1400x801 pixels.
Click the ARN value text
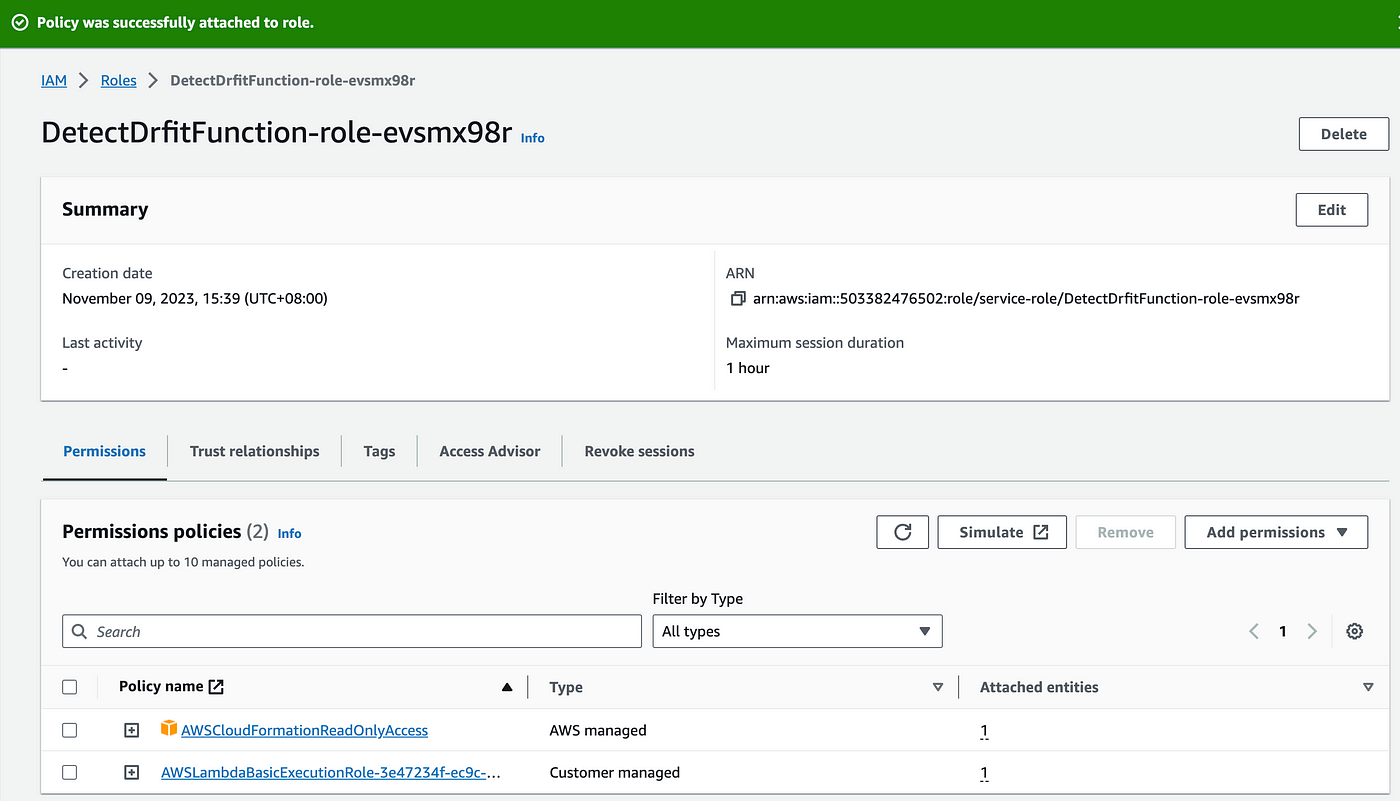[x=1026, y=298]
